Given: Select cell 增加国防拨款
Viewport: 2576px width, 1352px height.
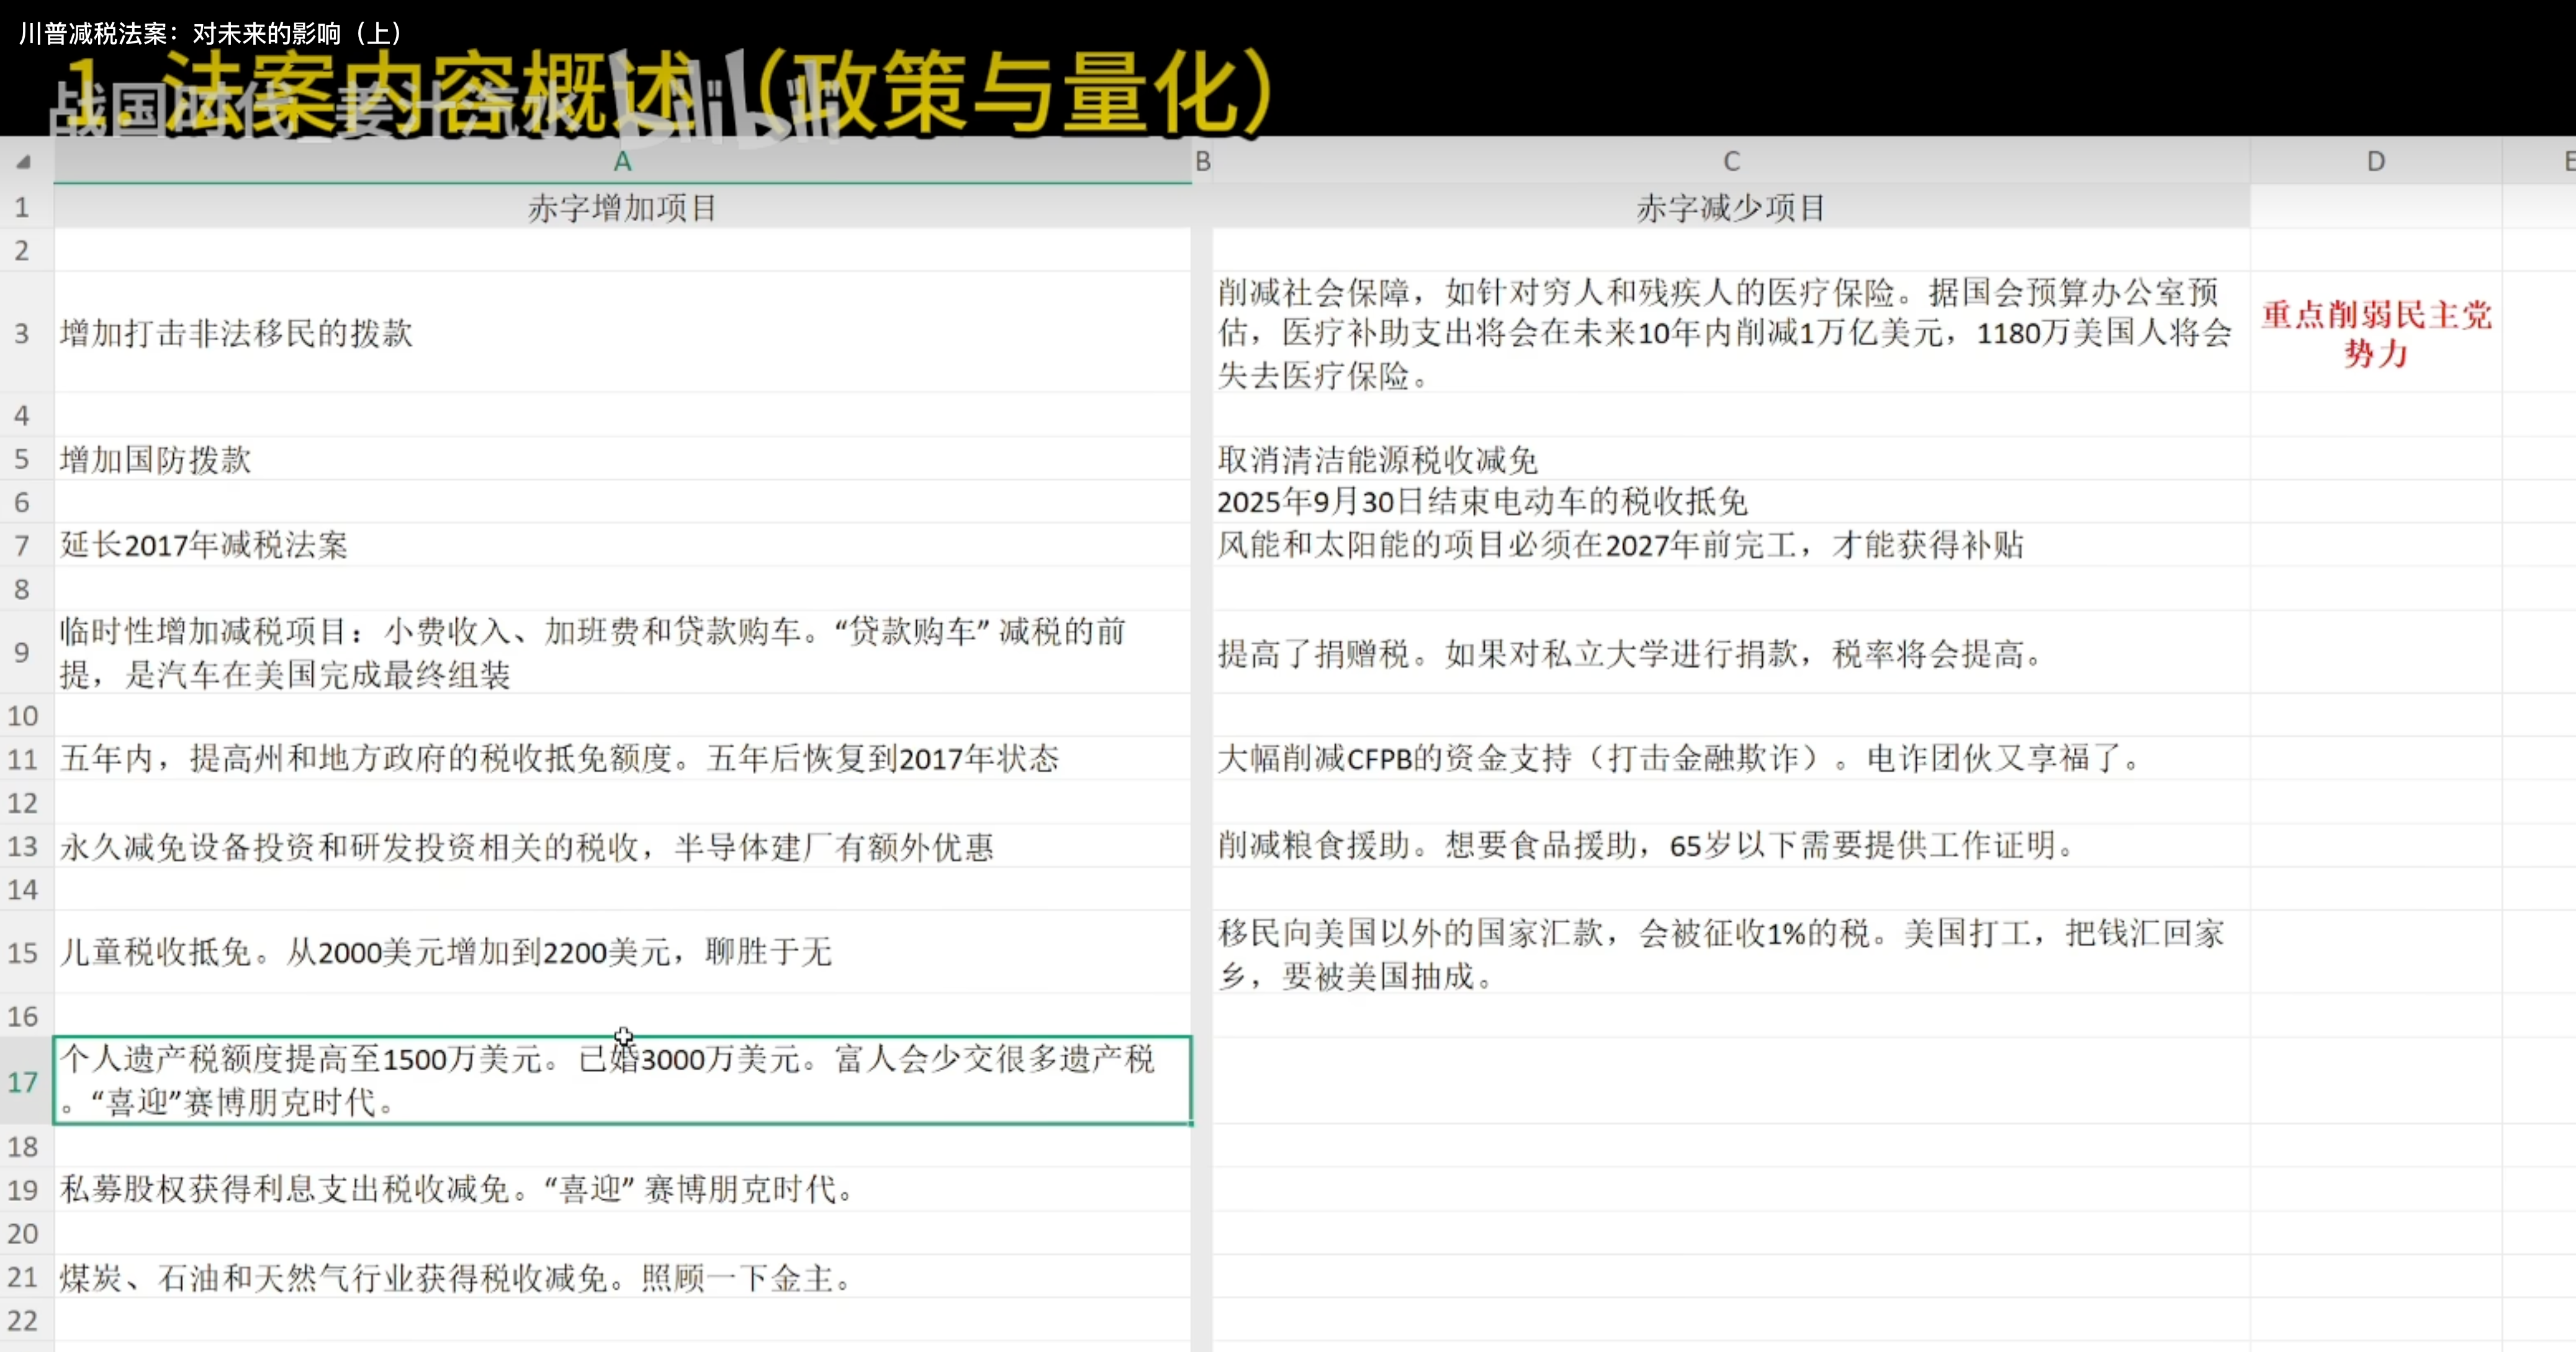Looking at the screenshot, I should [x=156, y=460].
